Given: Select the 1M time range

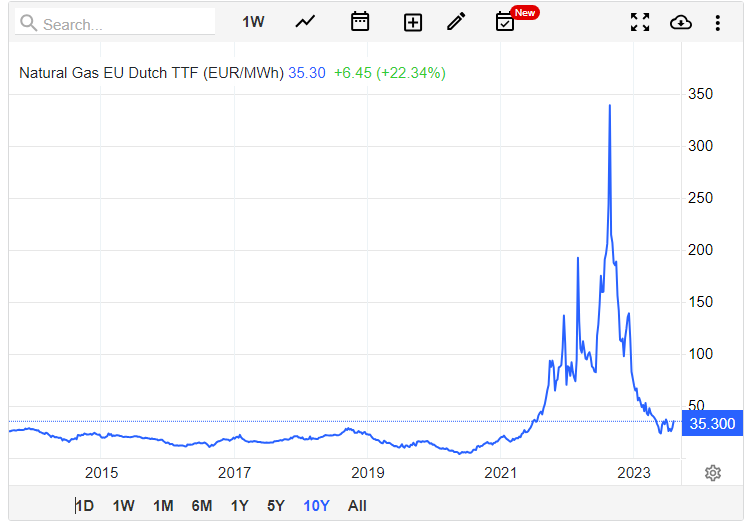Looking at the screenshot, I should pos(163,505).
